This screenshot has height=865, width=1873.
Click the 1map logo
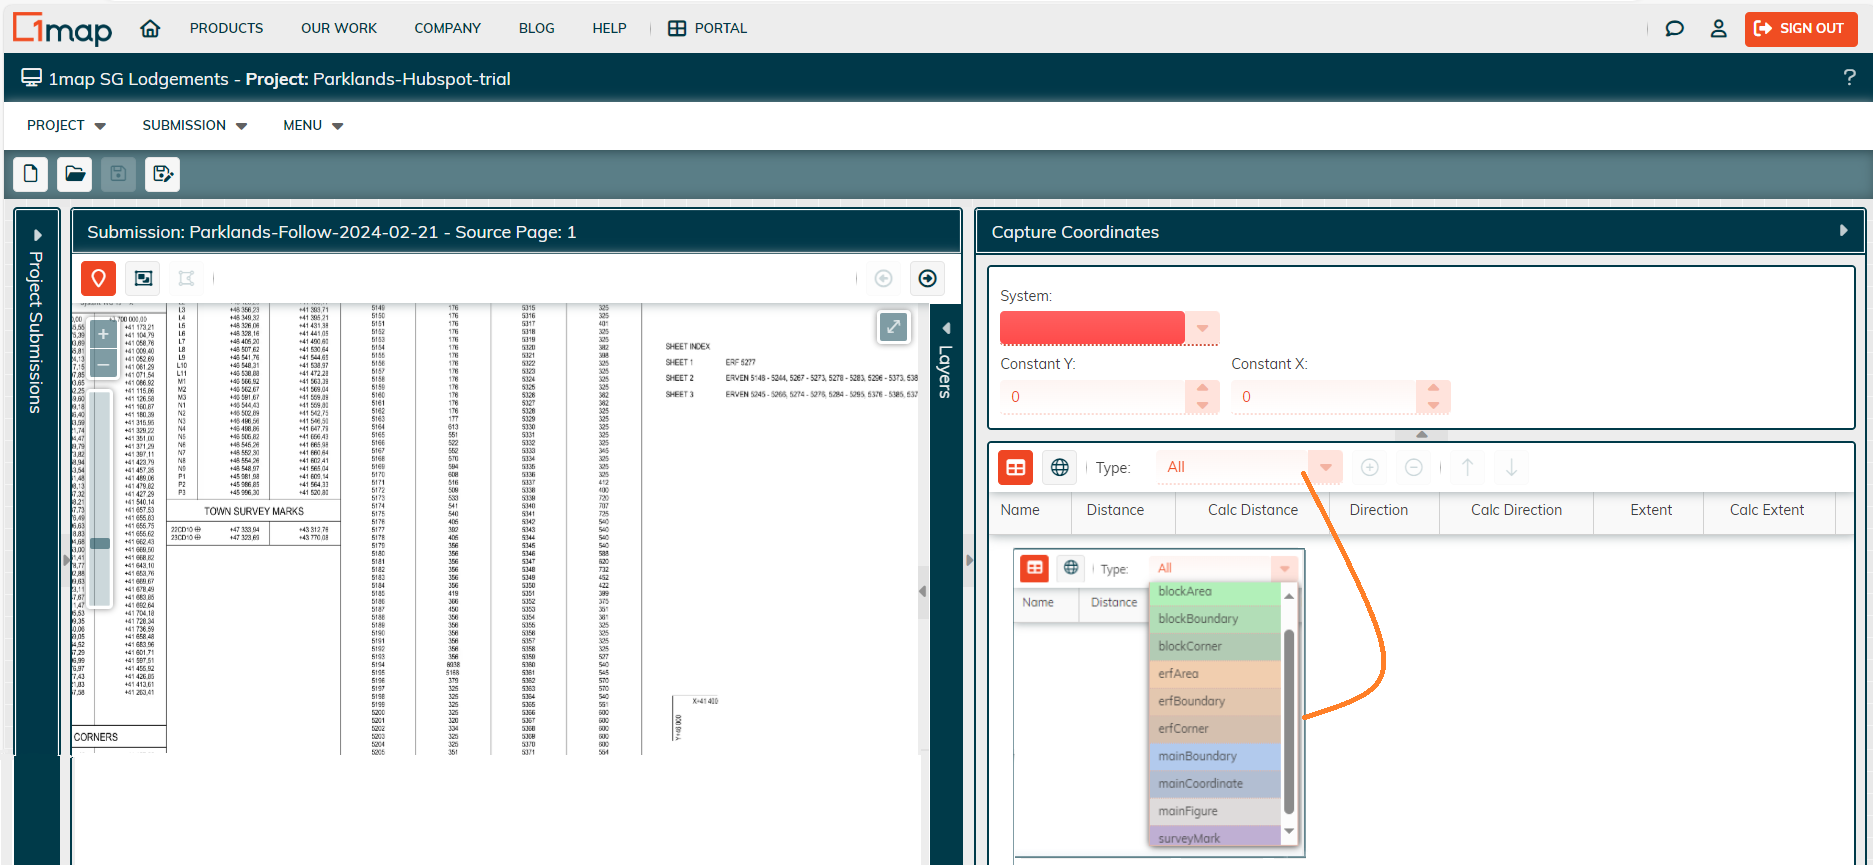[x=62, y=29]
